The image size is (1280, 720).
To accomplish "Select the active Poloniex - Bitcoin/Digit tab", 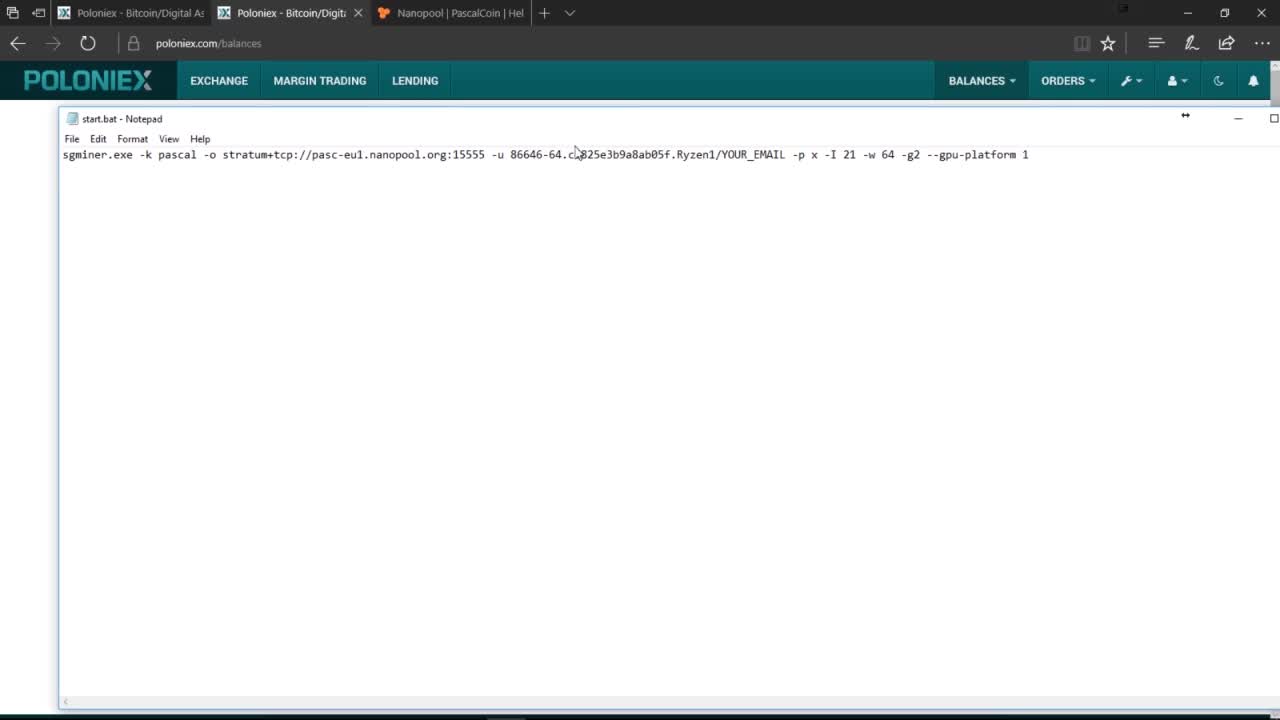I will 290,13.
